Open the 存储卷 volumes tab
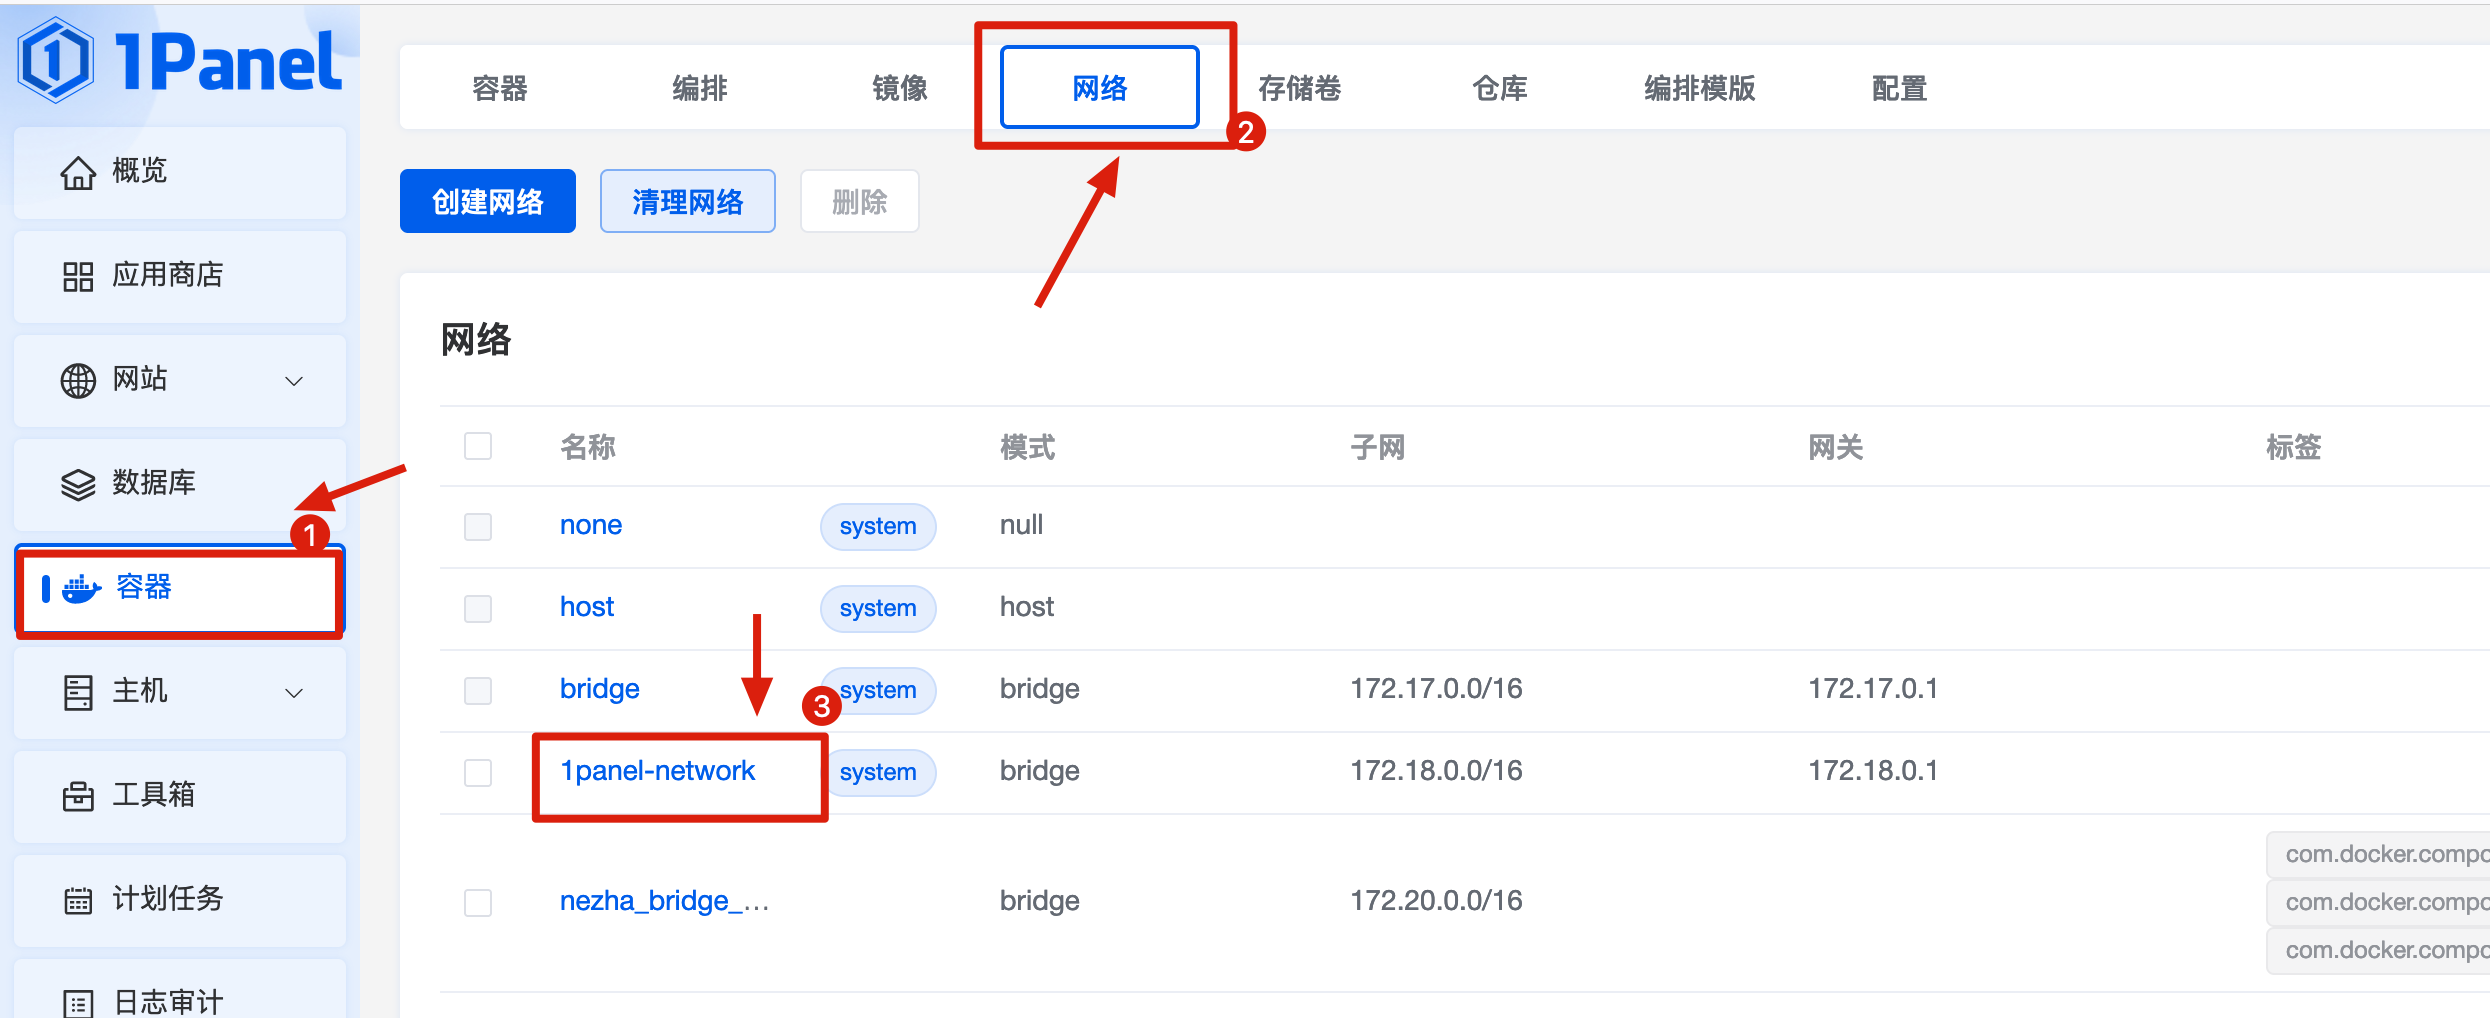The image size is (2490, 1018). pyautogui.click(x=1299, y=88)
